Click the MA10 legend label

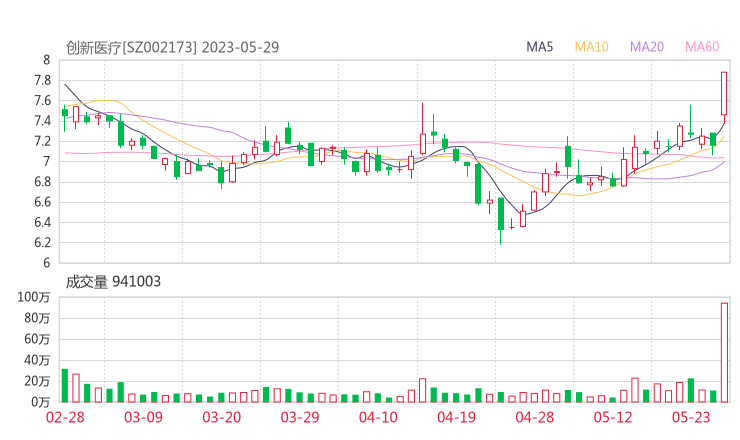tap(591, 47)
